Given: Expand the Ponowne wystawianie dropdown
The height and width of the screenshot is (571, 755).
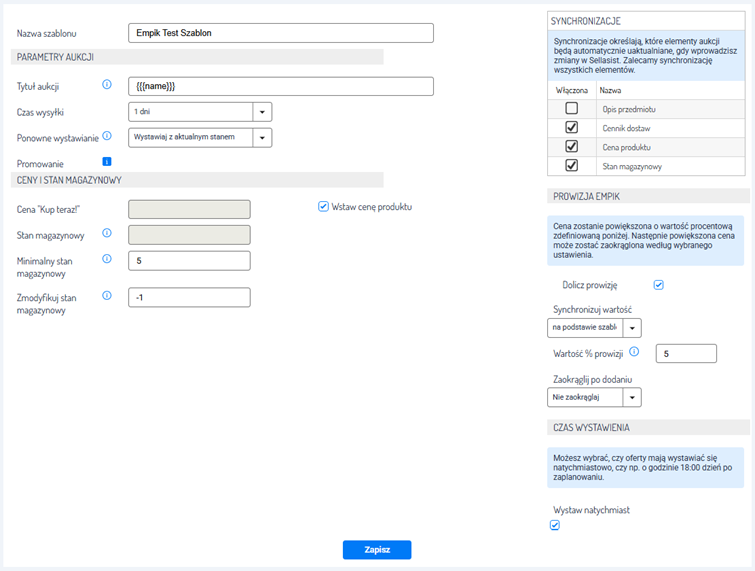Looking at the screenshot, I should [x=261, y=137].
